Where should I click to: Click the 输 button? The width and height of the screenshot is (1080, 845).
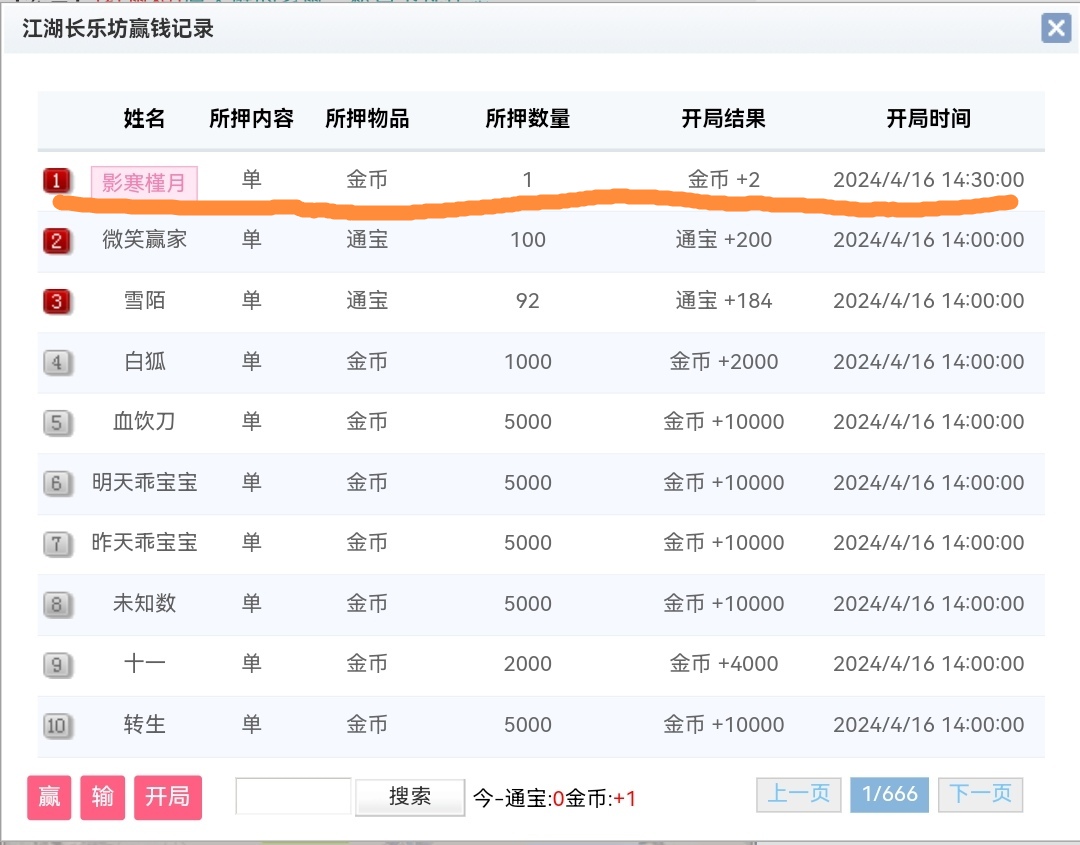click(103, 797)
